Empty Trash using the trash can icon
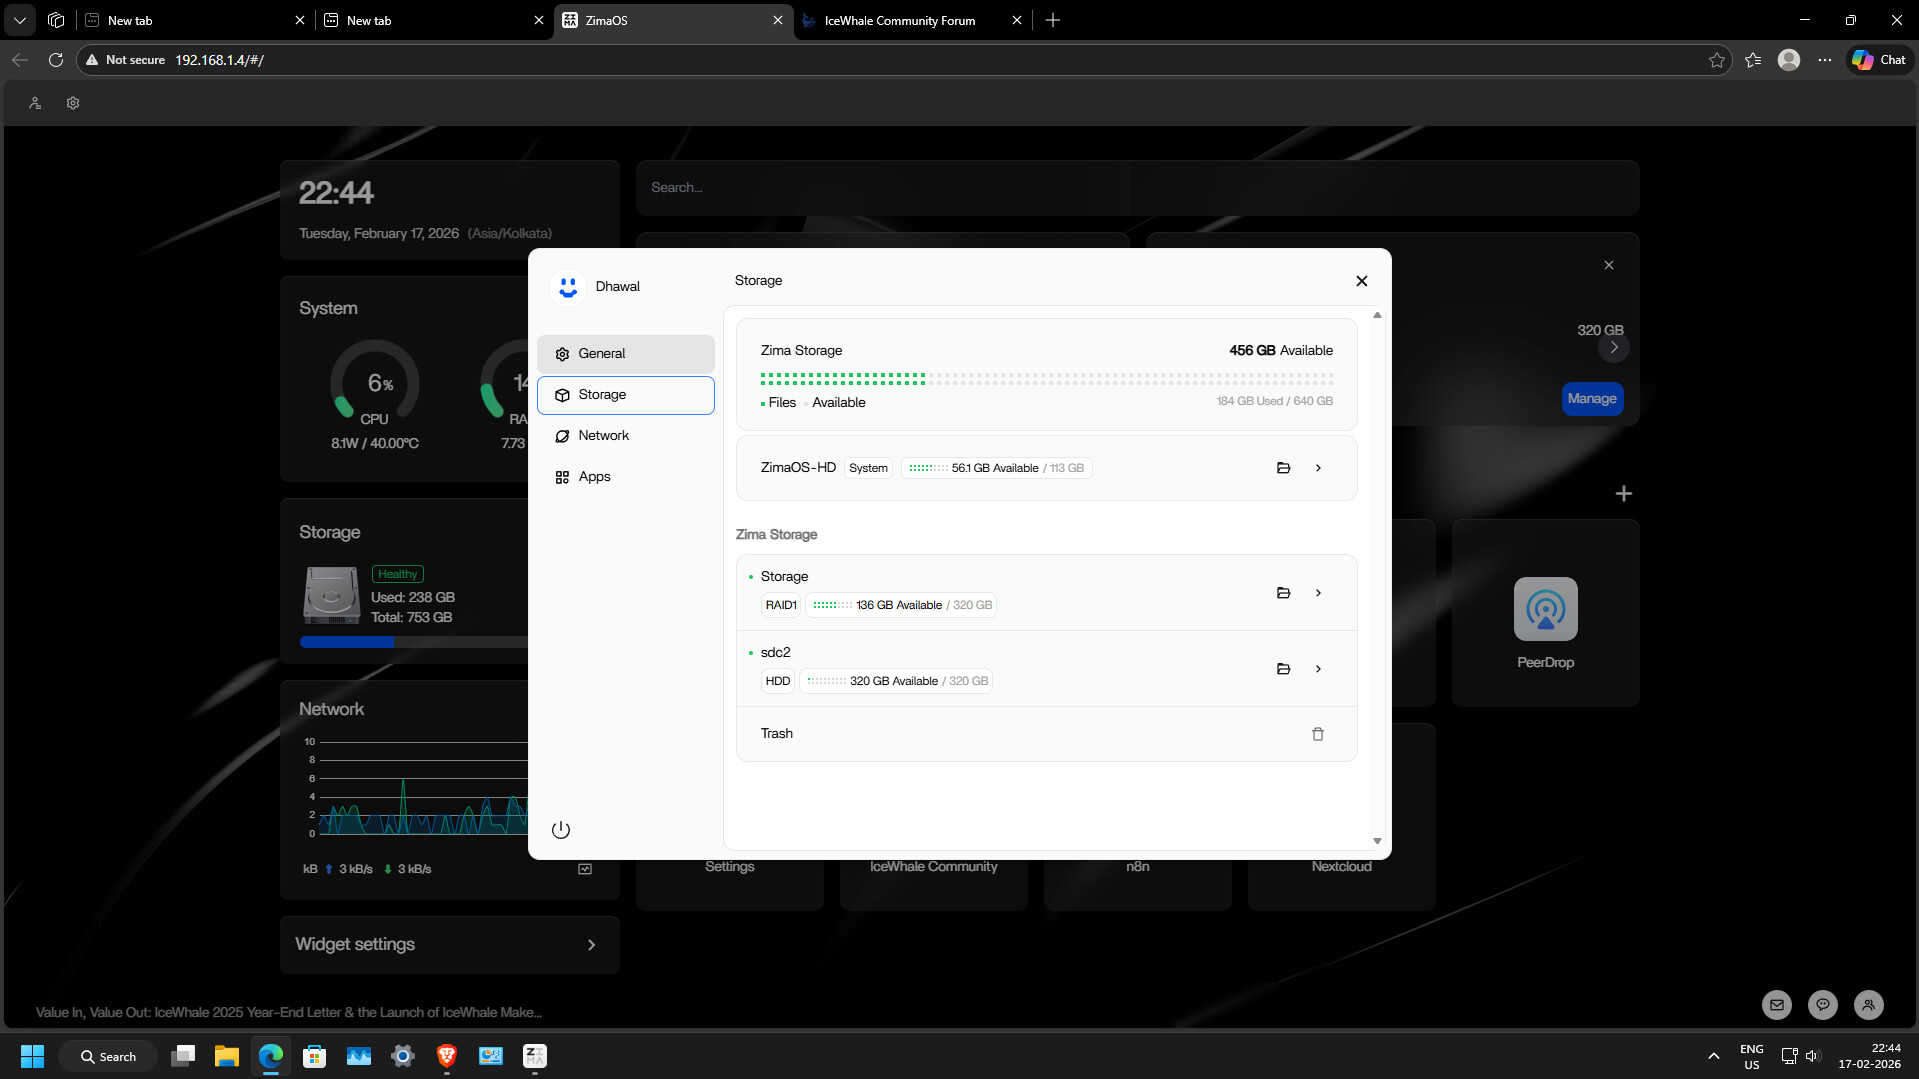This screenshot has height=1079, width=1919. pyautogui.click(x=1317, y=734)
